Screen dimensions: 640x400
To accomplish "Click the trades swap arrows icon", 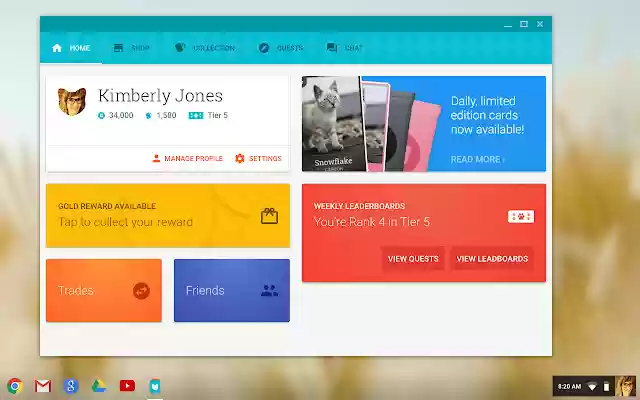I will pyautogui.click(x=141, y=291).
